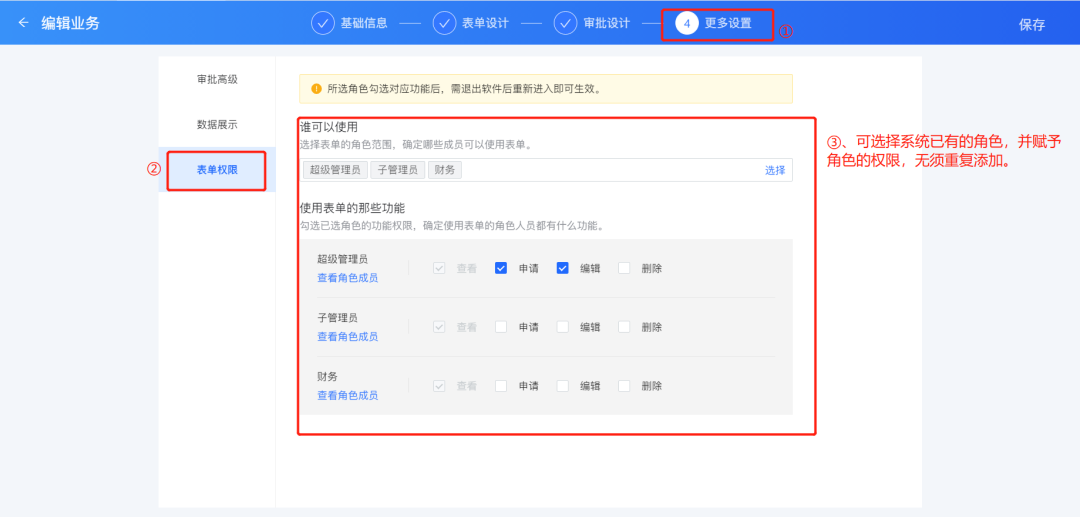Click the orange info icon in notice banner

pos(316,89)
